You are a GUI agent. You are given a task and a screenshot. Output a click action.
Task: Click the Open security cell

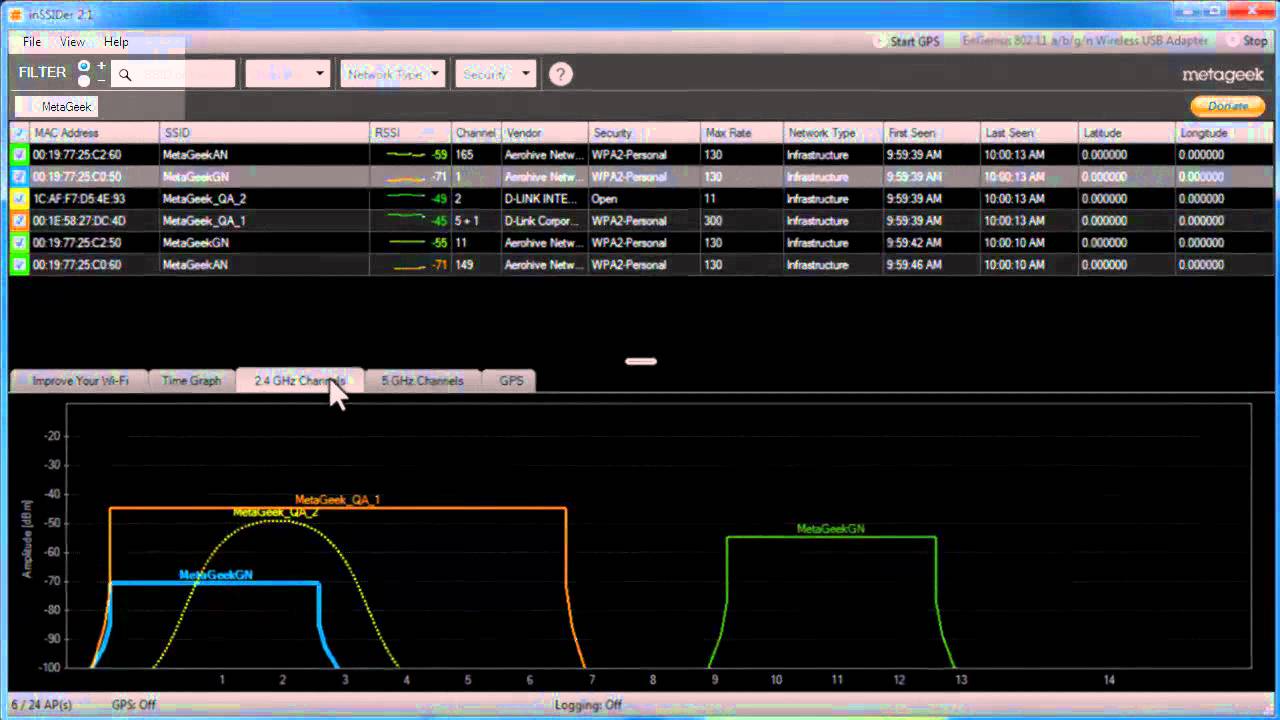click(x=604, y=199)
